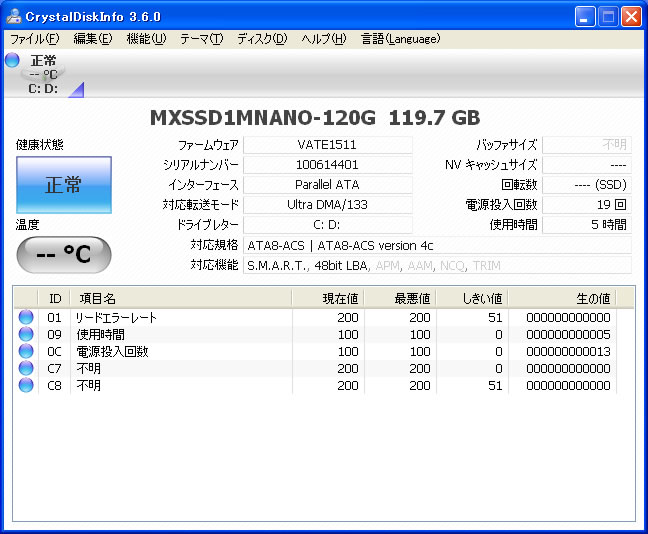The height and width of the screenshot is (534, 648).
Task: Click the 正常 text in disk selector bar
Action: point(43,61)
